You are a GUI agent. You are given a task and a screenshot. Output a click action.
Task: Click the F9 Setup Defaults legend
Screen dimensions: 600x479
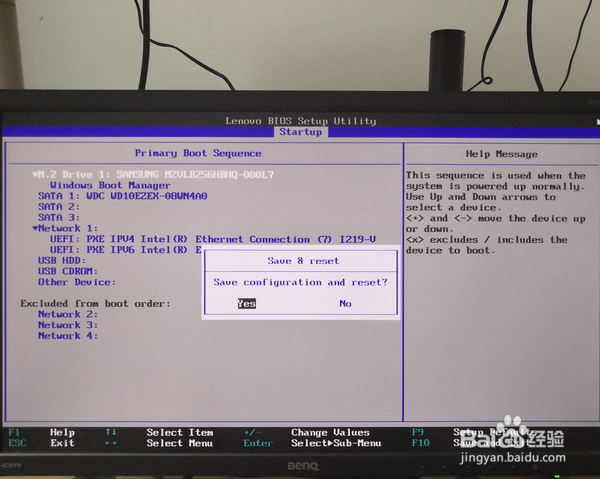(473, 432)
